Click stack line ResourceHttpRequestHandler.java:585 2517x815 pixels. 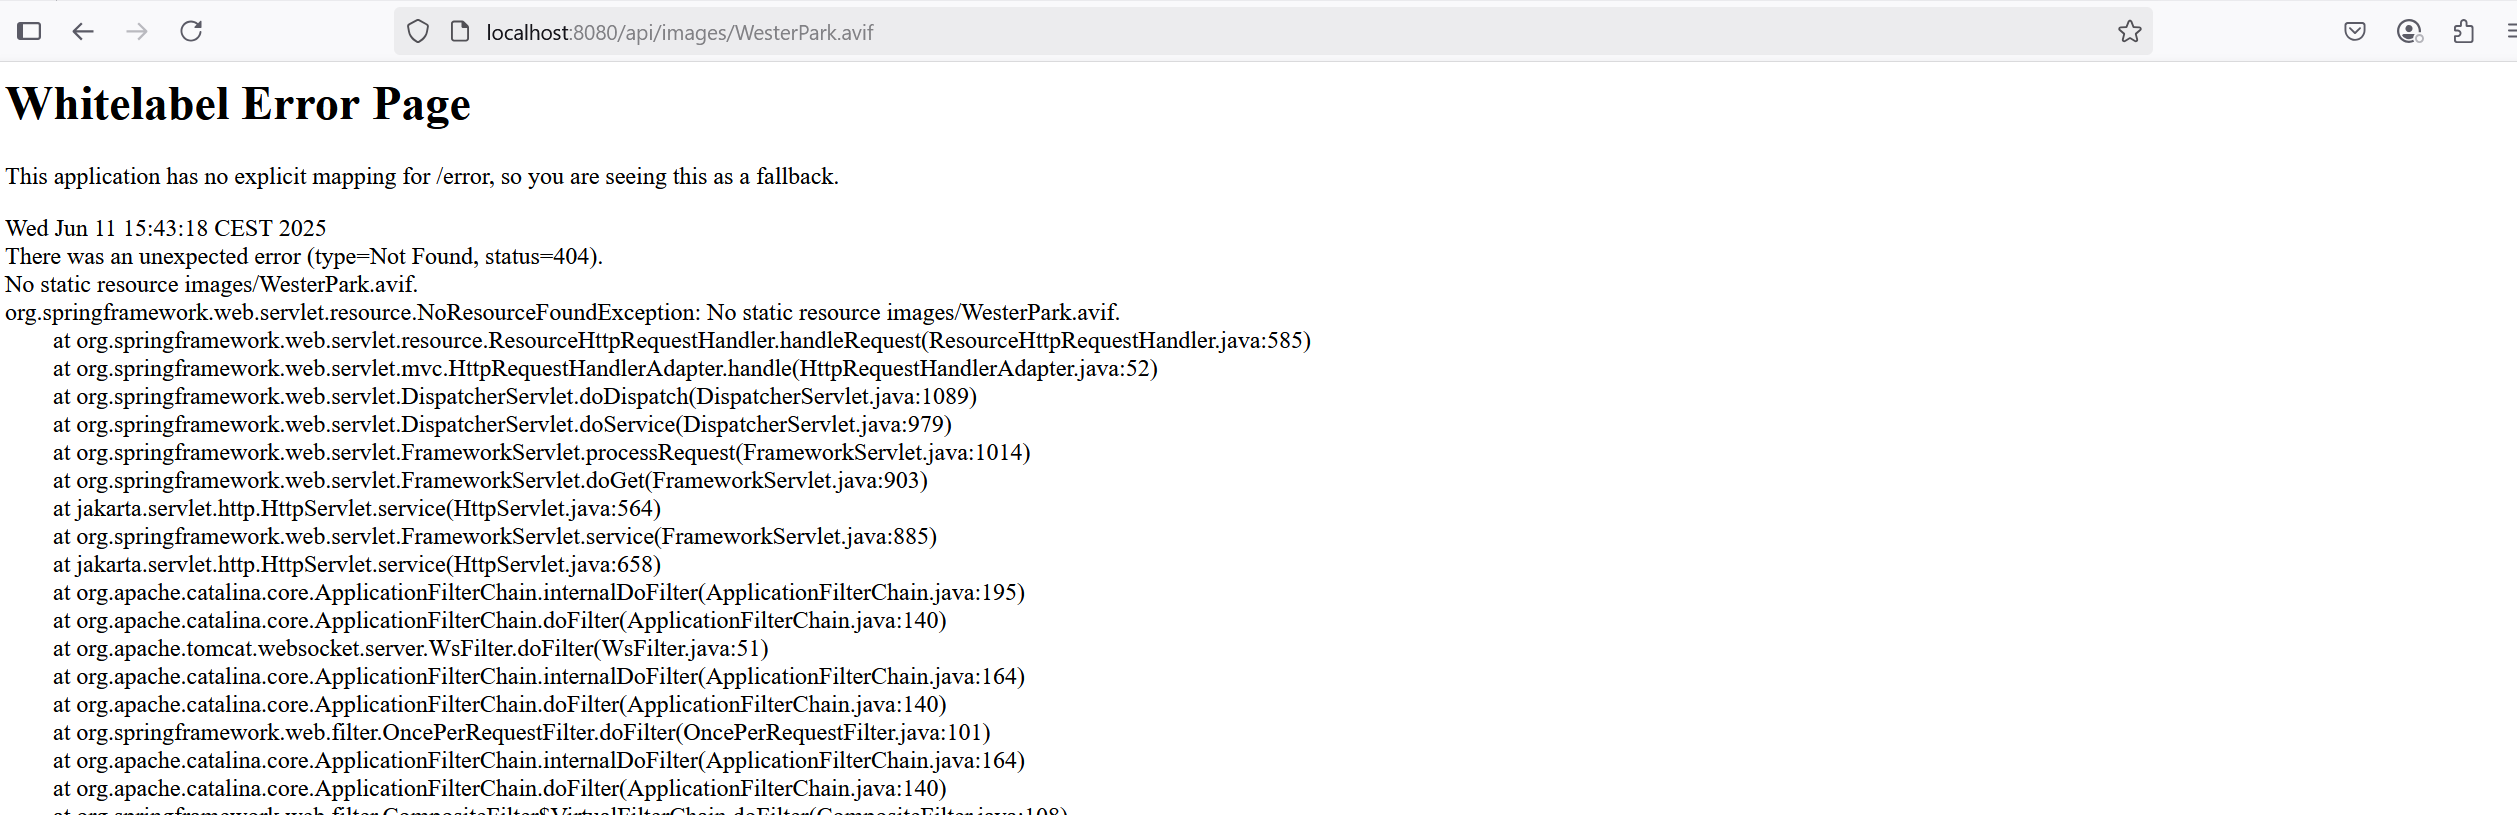[x=682, y=340]
